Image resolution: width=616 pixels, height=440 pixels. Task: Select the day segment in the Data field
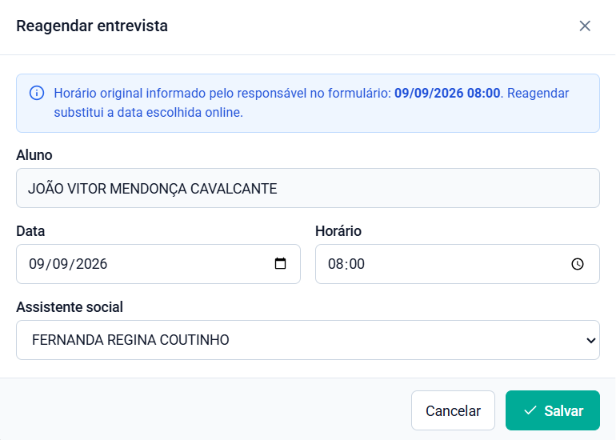(36, 264)
